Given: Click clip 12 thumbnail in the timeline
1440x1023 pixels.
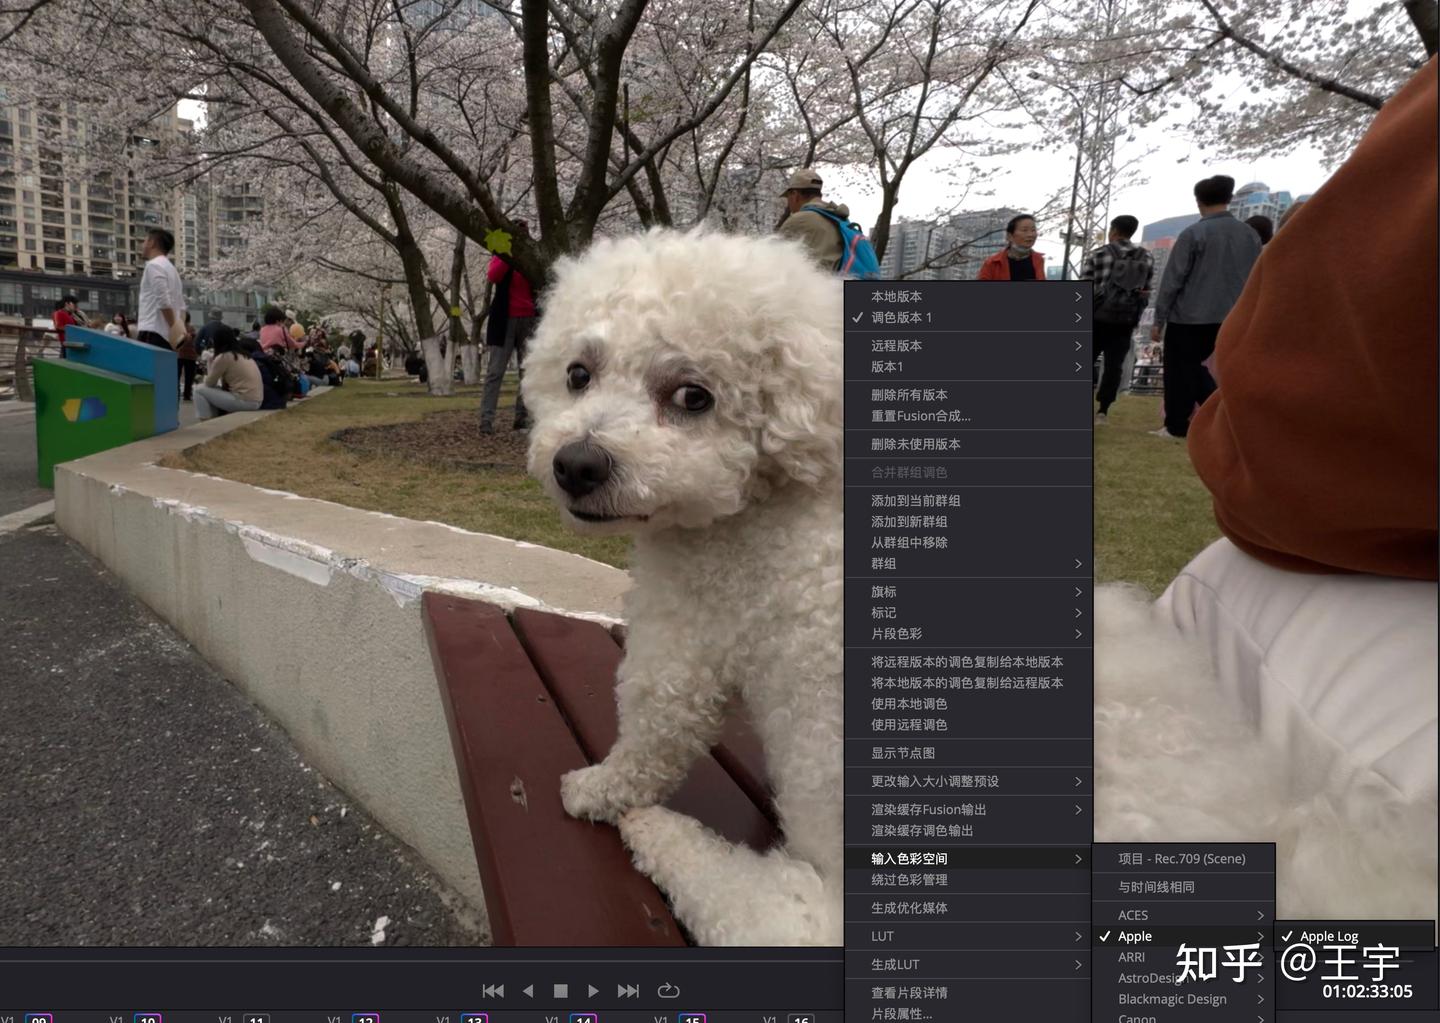Looking at the screenshot, I should click(364, 1018).
